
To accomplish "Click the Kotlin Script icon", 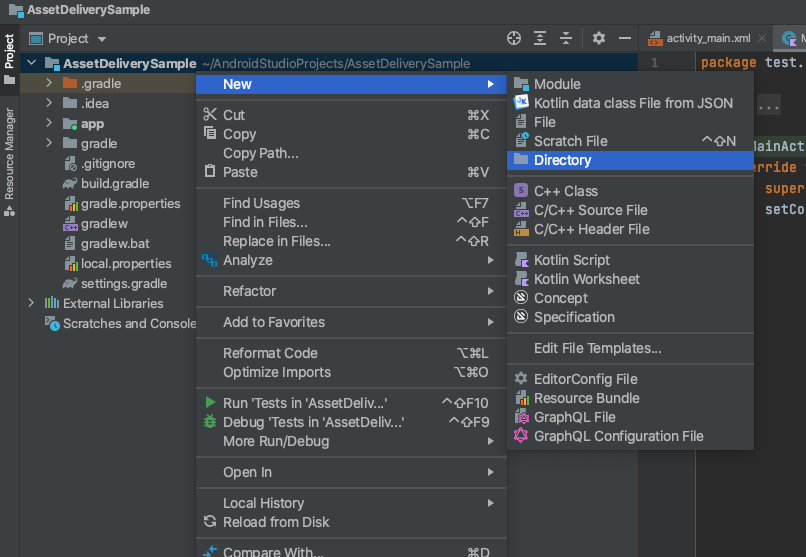I will 521,259.
